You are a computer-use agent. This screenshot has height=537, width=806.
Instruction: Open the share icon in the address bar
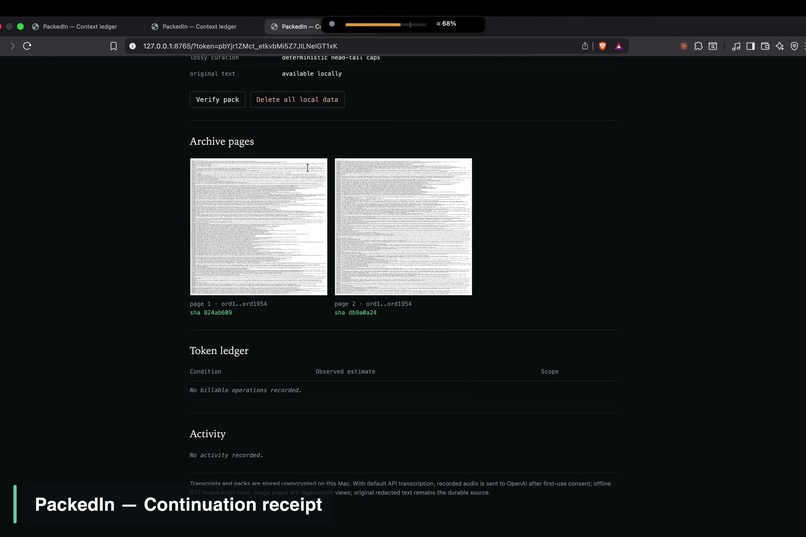click(585, 46)
